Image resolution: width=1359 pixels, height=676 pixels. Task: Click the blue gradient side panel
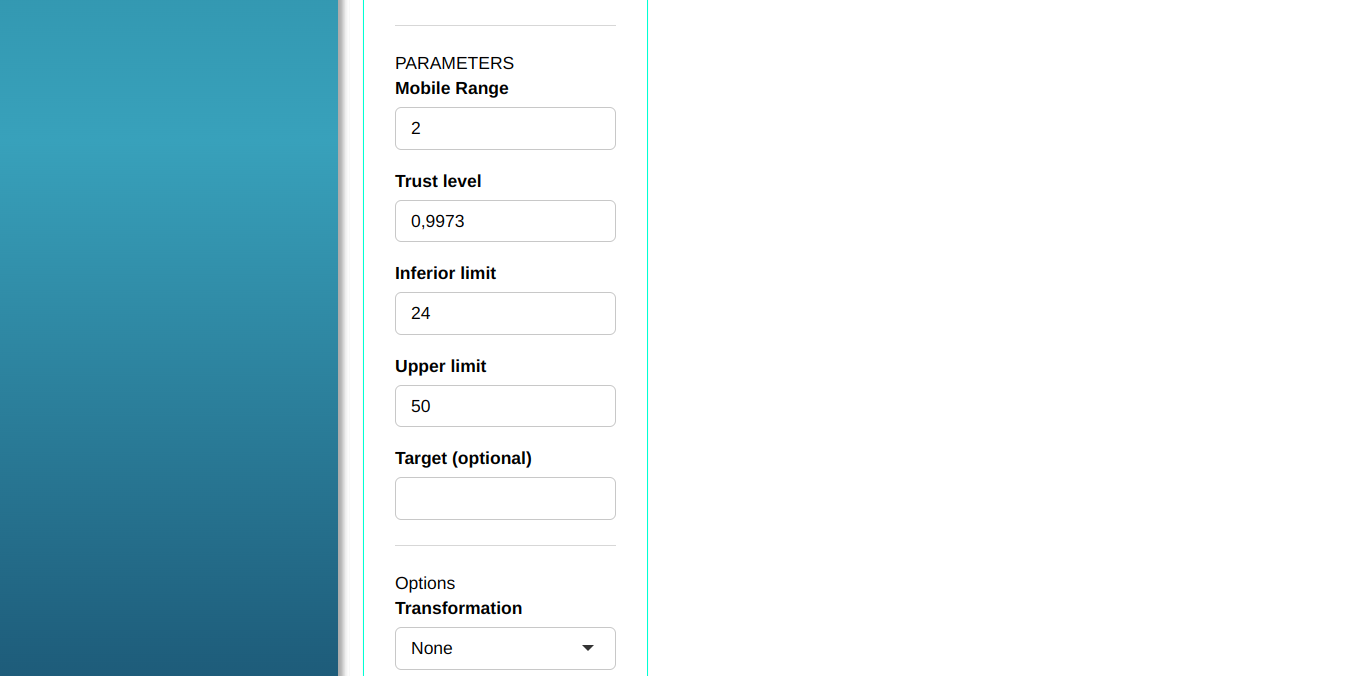[x=168, y=338]
